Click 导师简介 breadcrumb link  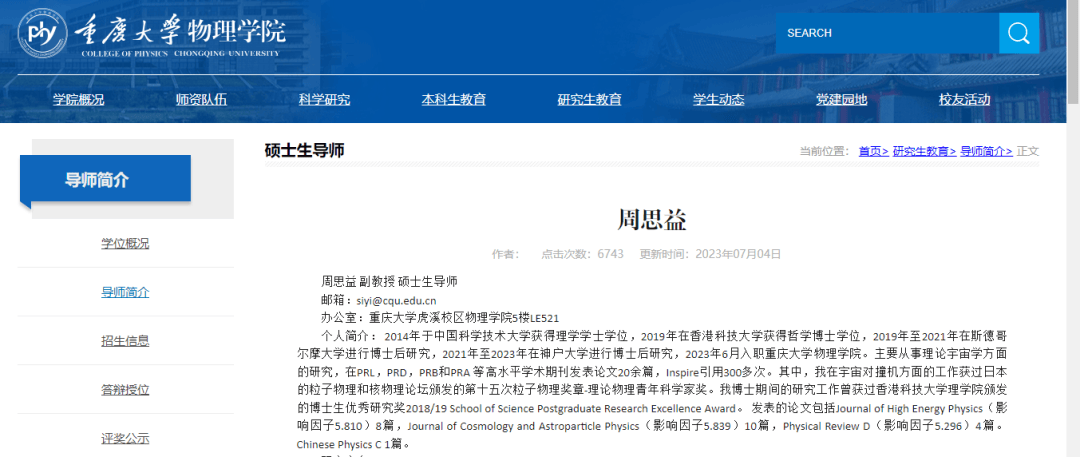click(986, 151)
